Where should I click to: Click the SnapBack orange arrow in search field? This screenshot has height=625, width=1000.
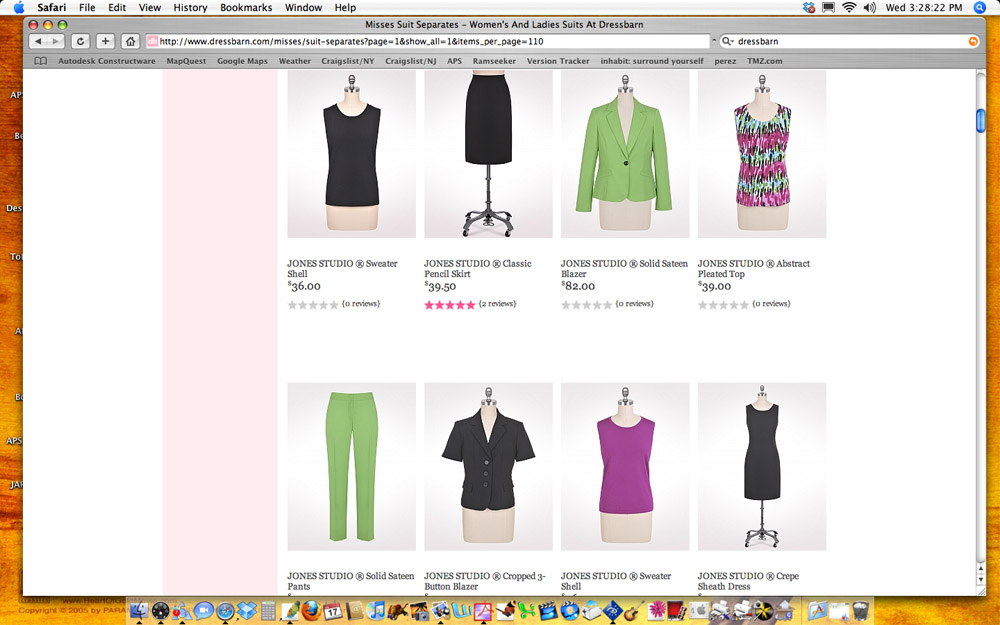click(x=973, y=41)
